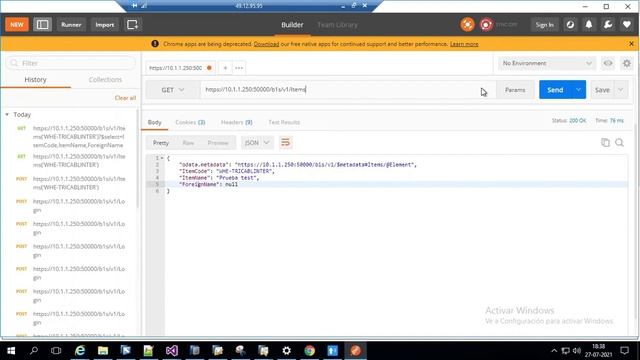Collapse the JSON object fold arrow

point(162,158)
